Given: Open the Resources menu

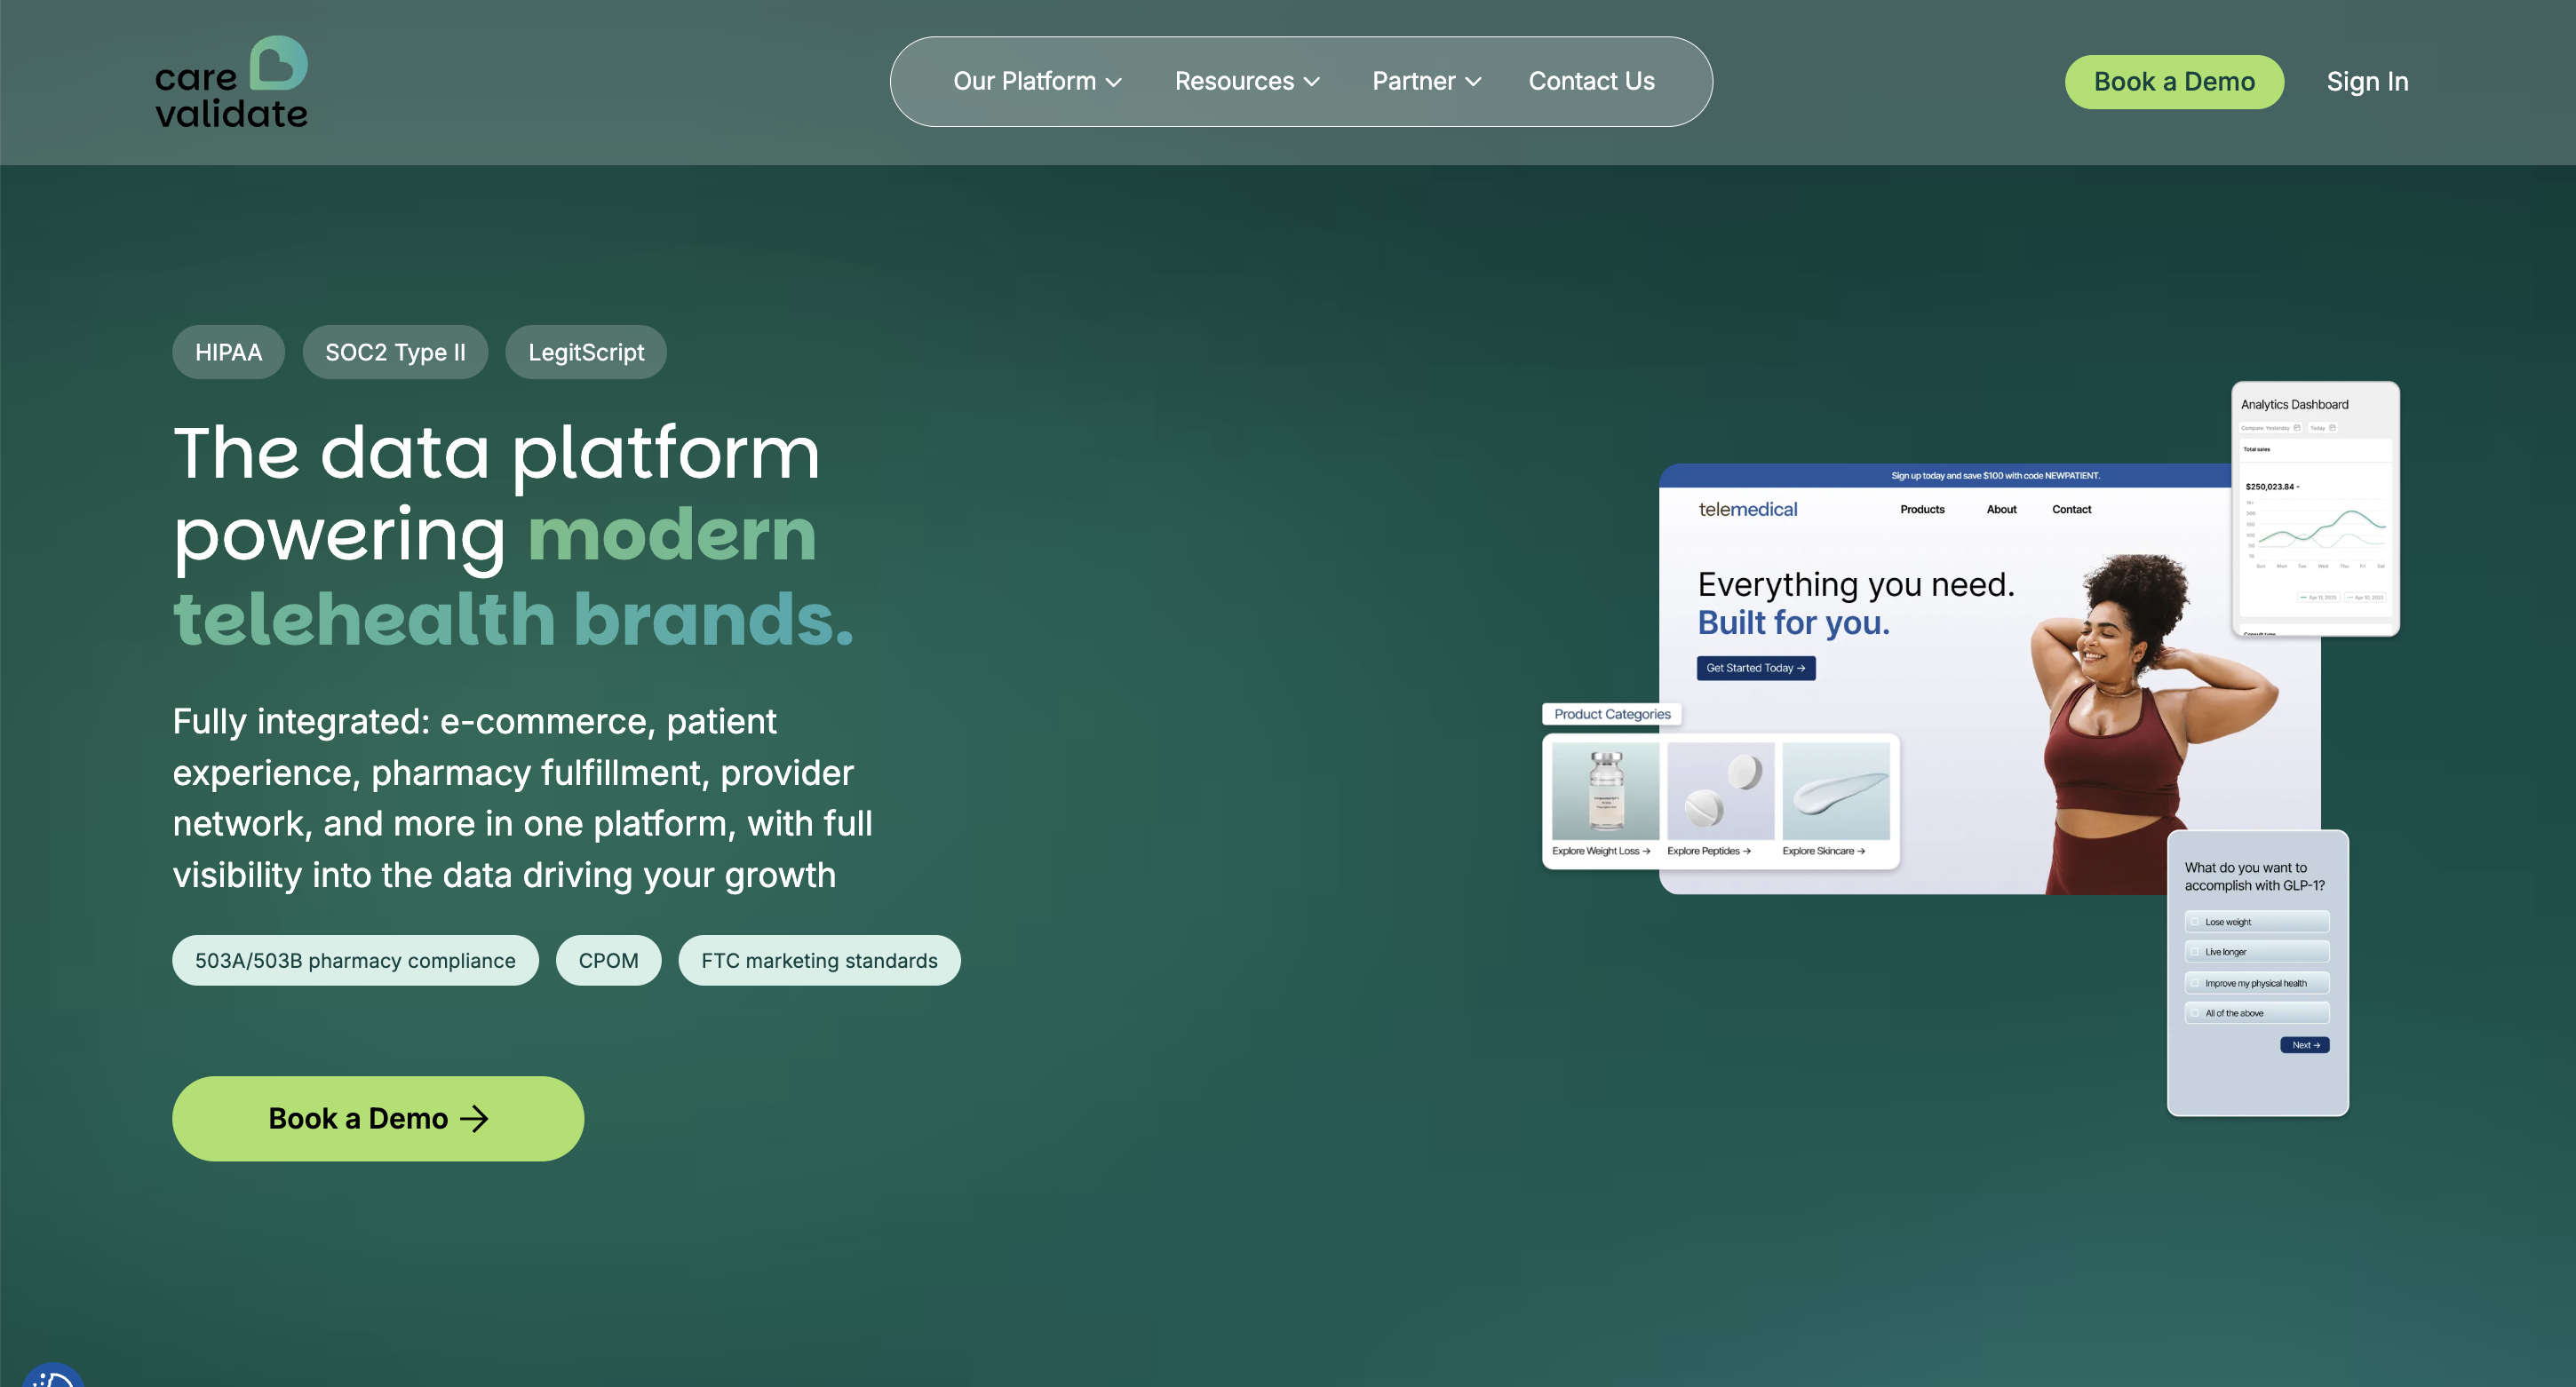Looking at the screenshot, I should [1247, 81].
